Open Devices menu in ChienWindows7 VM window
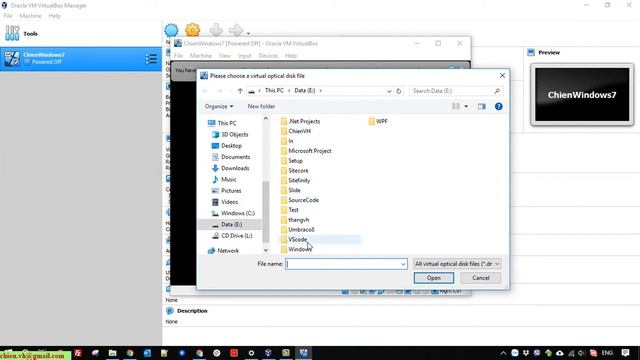 click(x=268, y=56)
